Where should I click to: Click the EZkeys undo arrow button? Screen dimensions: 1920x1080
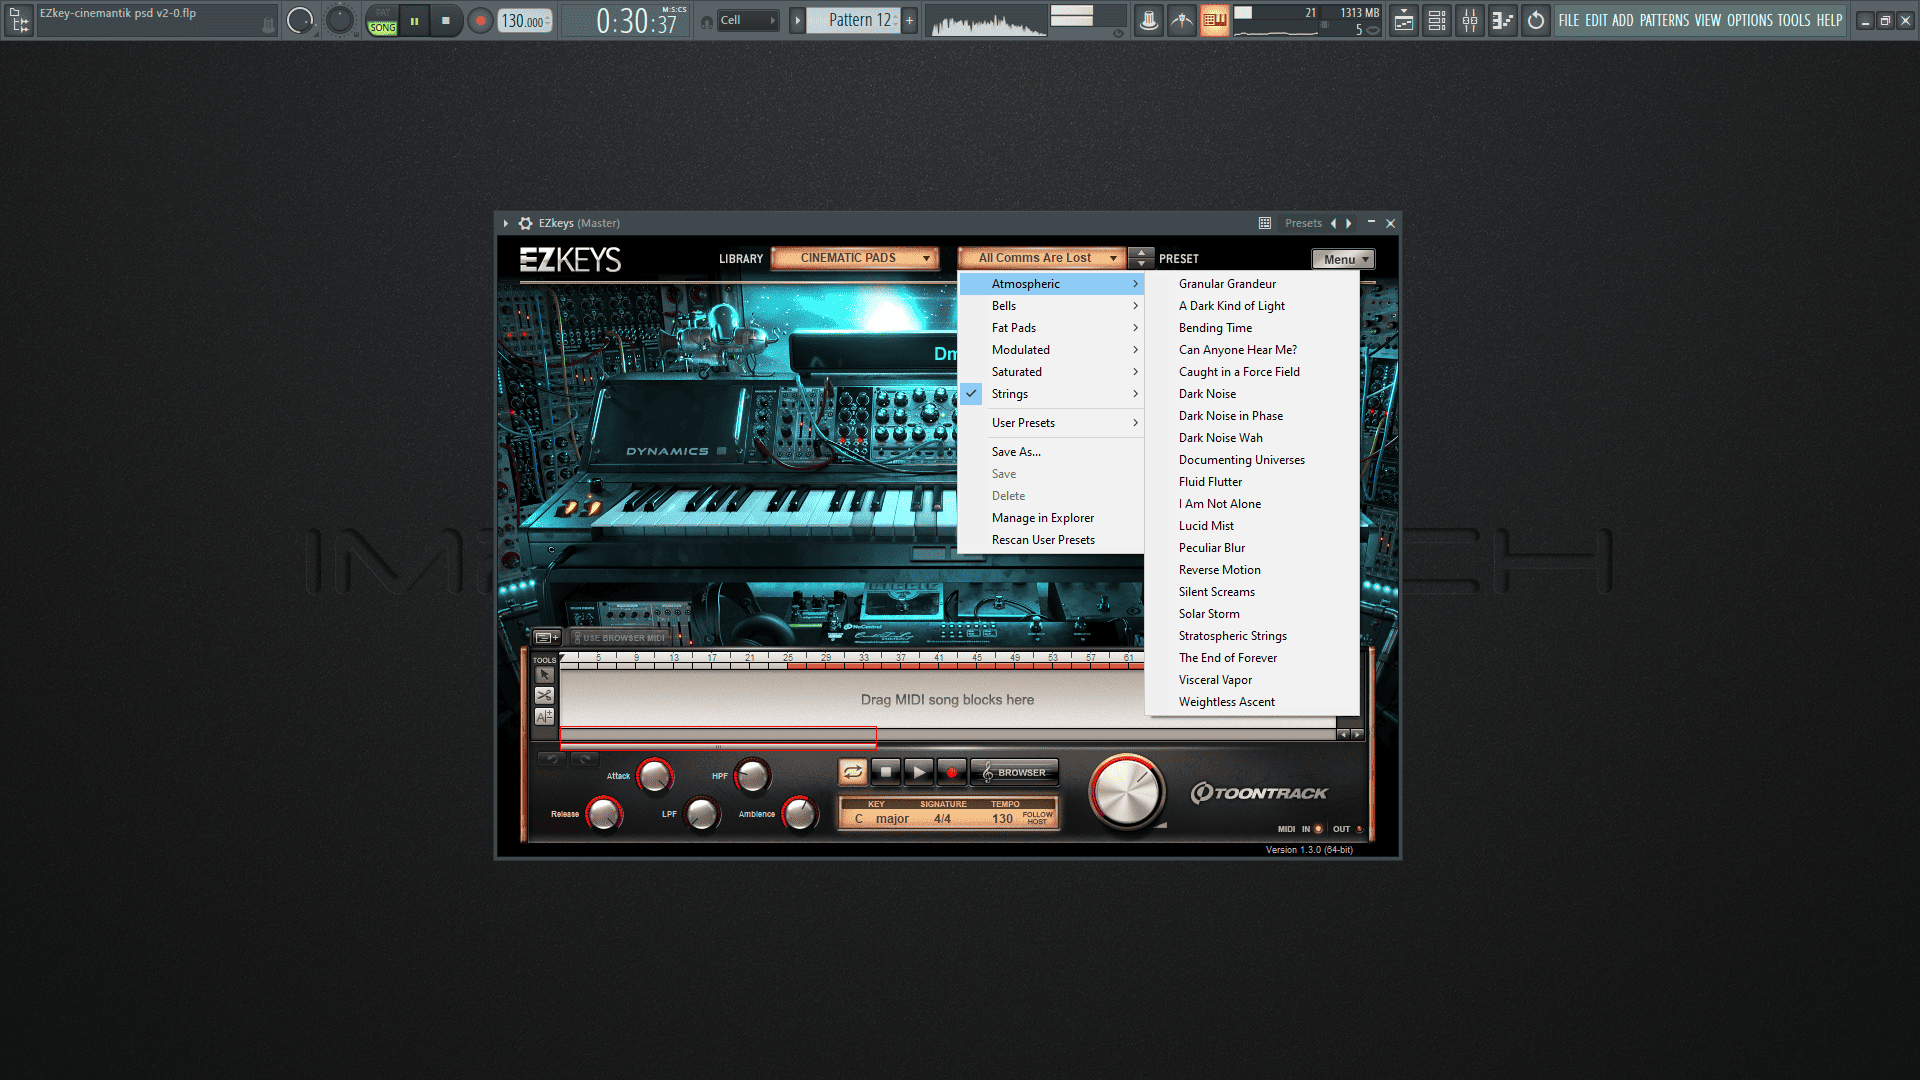552,759
